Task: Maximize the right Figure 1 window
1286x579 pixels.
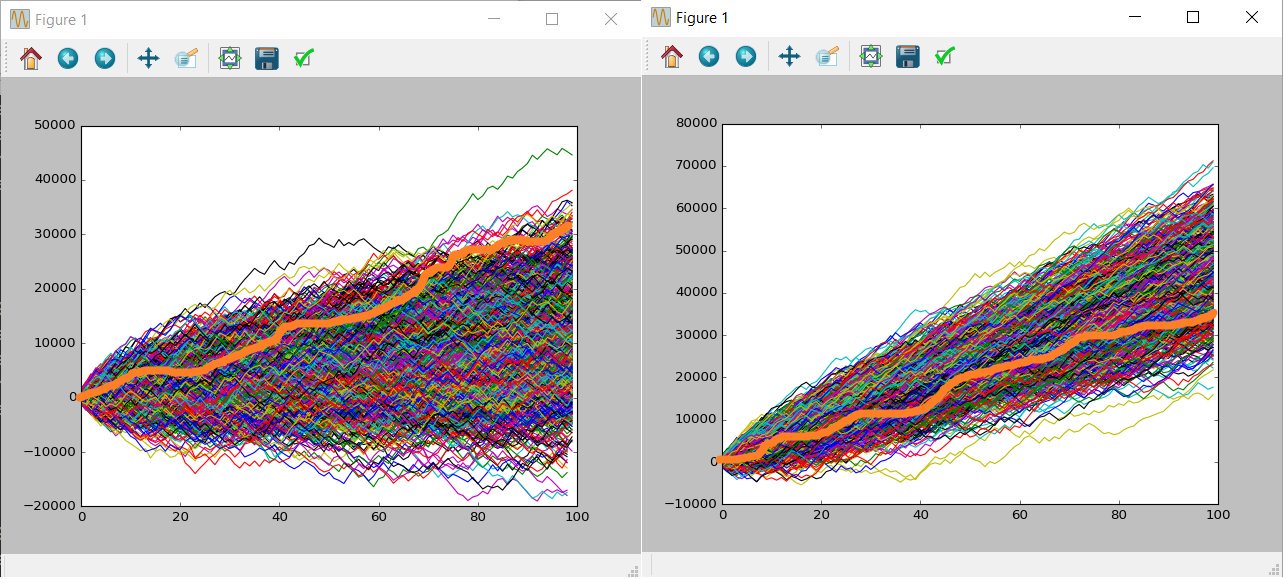Action: tap(1192, 17)
